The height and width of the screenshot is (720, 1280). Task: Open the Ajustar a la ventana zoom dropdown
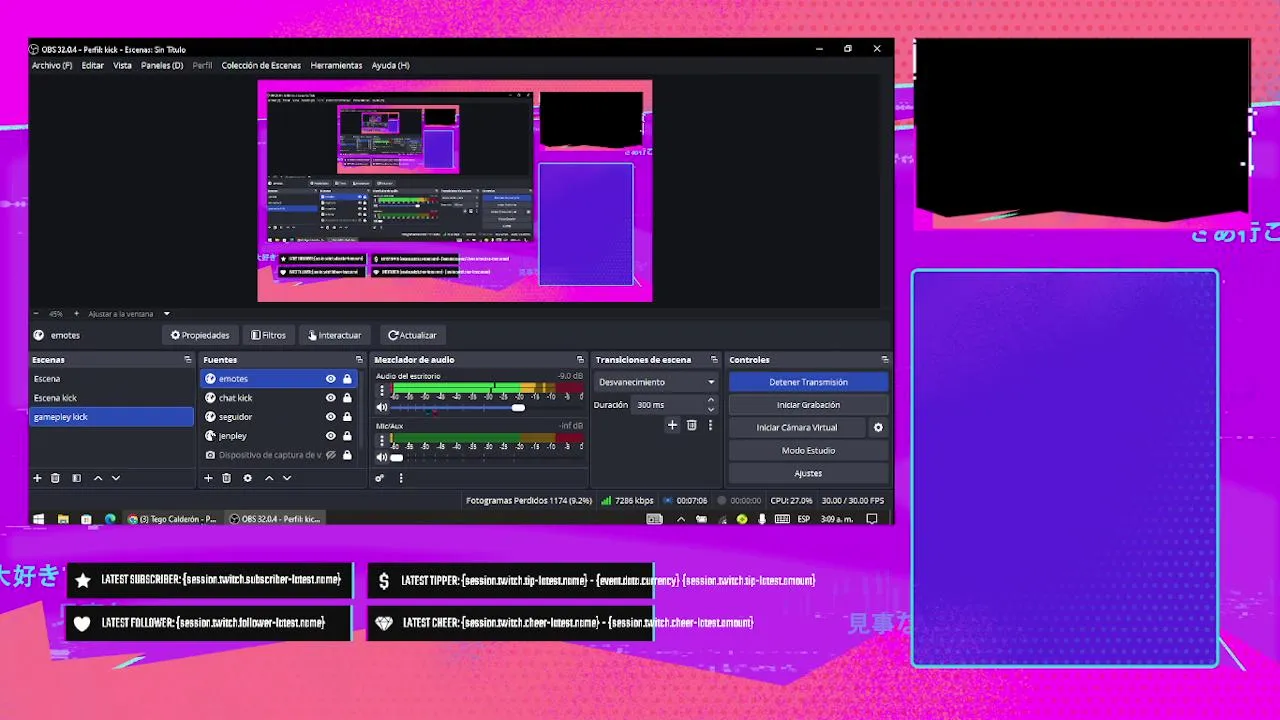click(x=129, y=314)
